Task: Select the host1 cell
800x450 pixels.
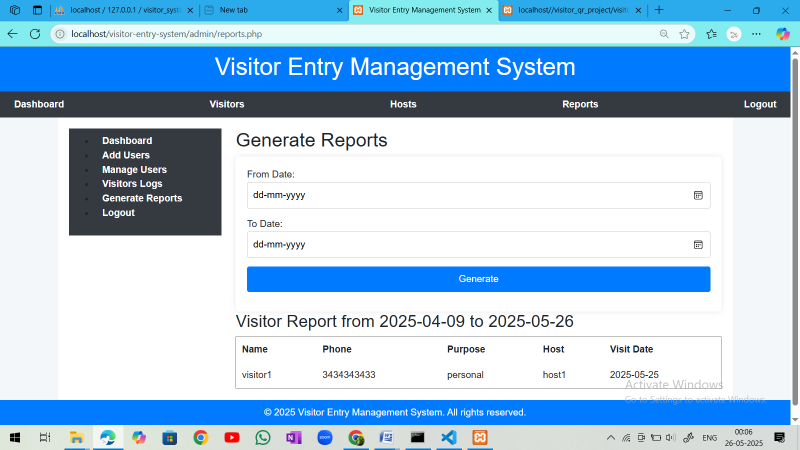Action: 554,375
